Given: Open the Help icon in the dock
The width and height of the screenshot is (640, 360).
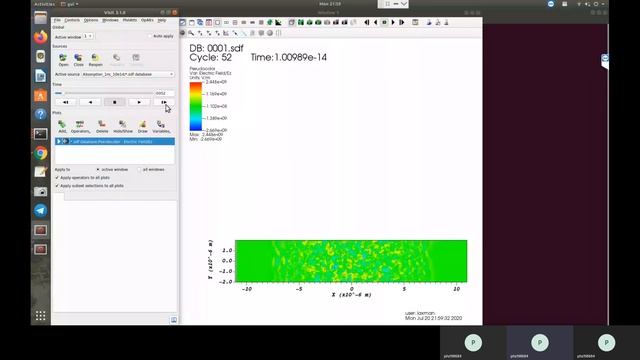Looking at the screenshot, I should coord(40,114).
